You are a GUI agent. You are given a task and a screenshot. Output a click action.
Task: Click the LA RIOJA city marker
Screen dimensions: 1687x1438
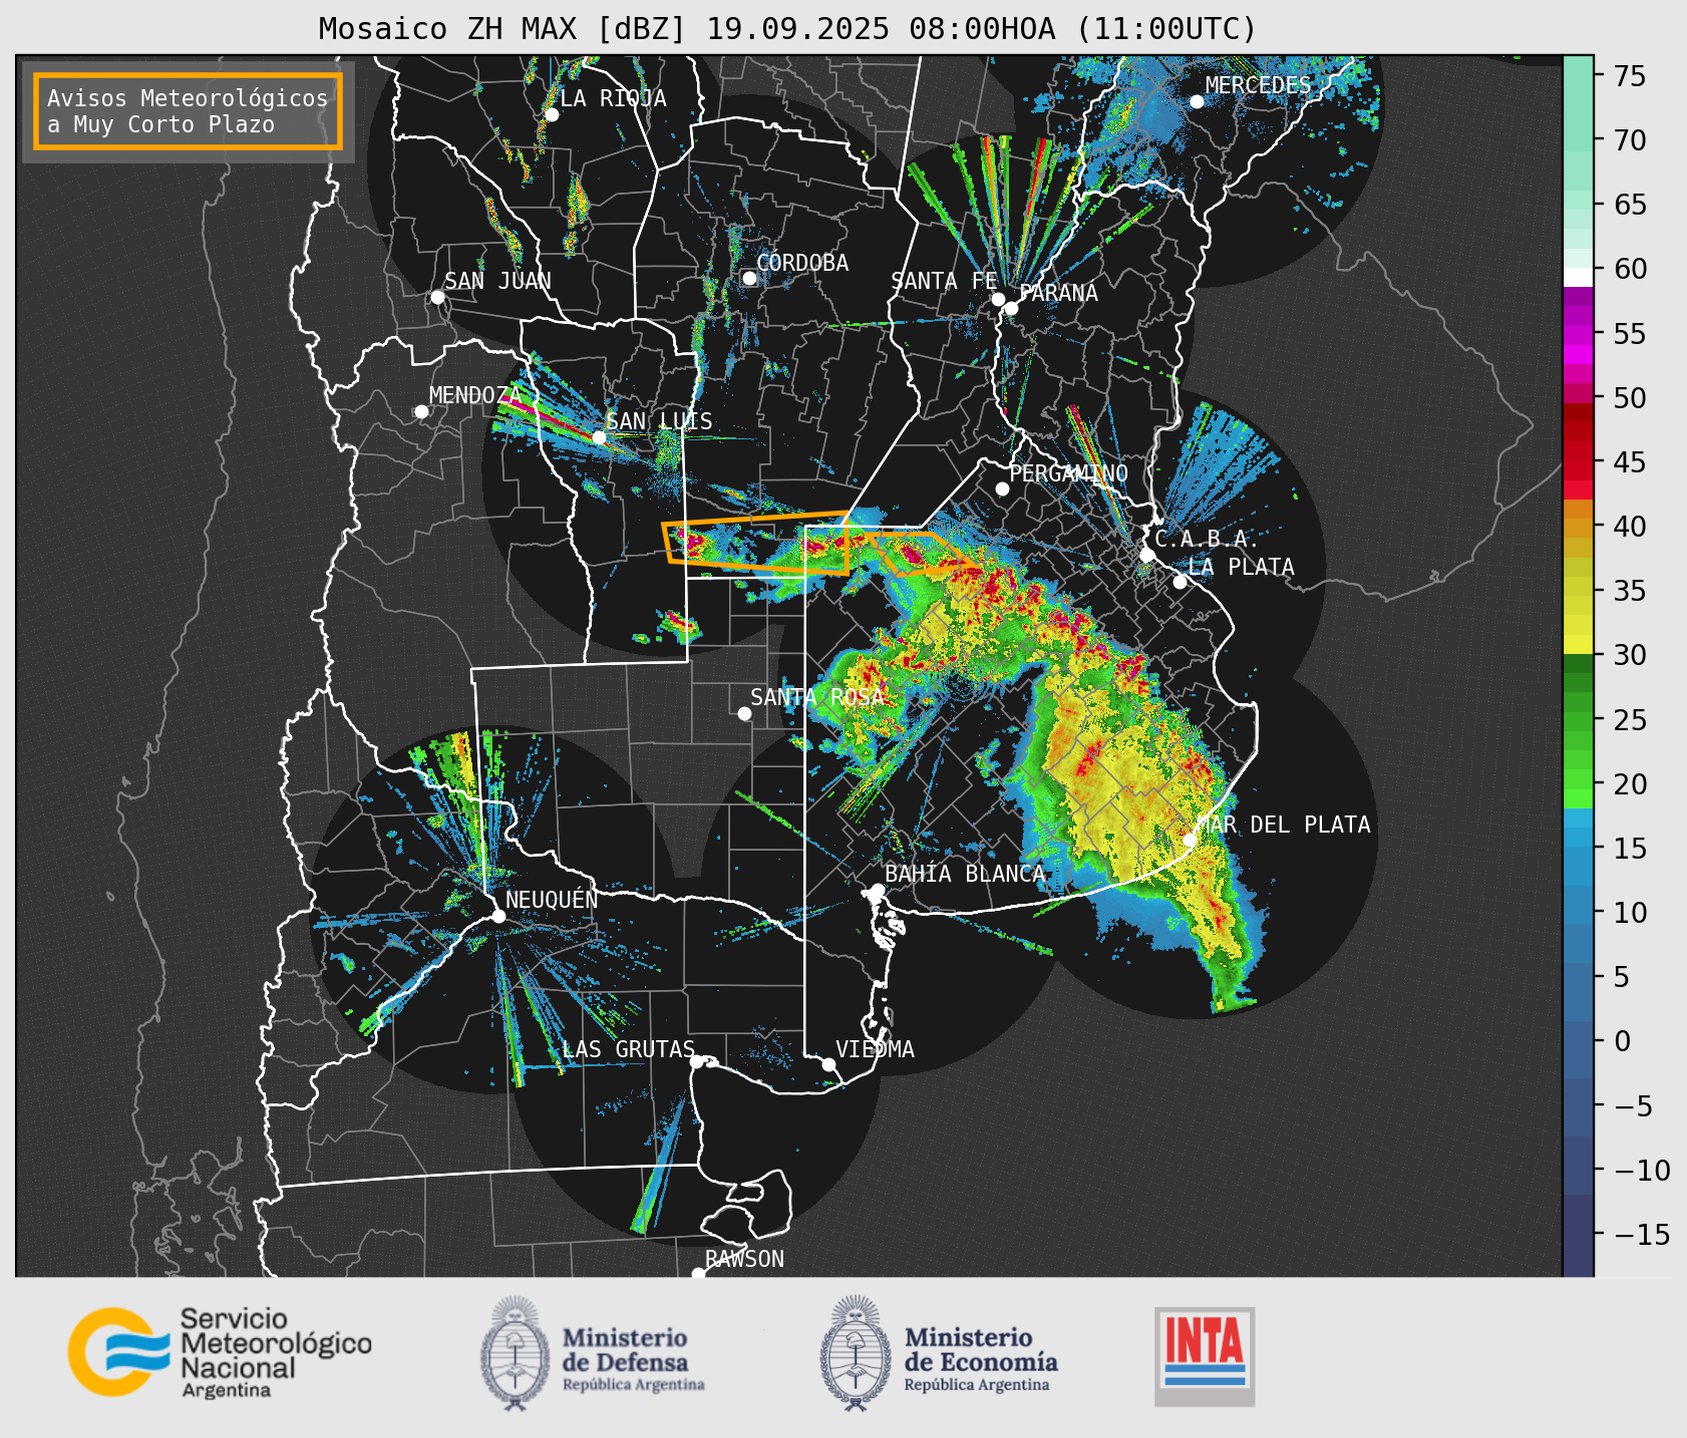coord(551,114)
